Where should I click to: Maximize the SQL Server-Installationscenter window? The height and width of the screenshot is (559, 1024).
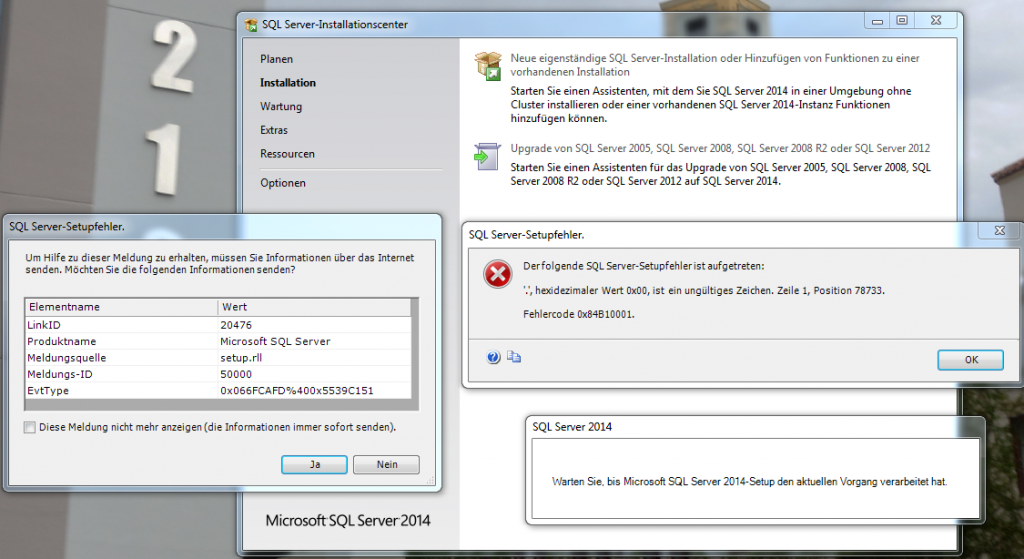point(902,20)
